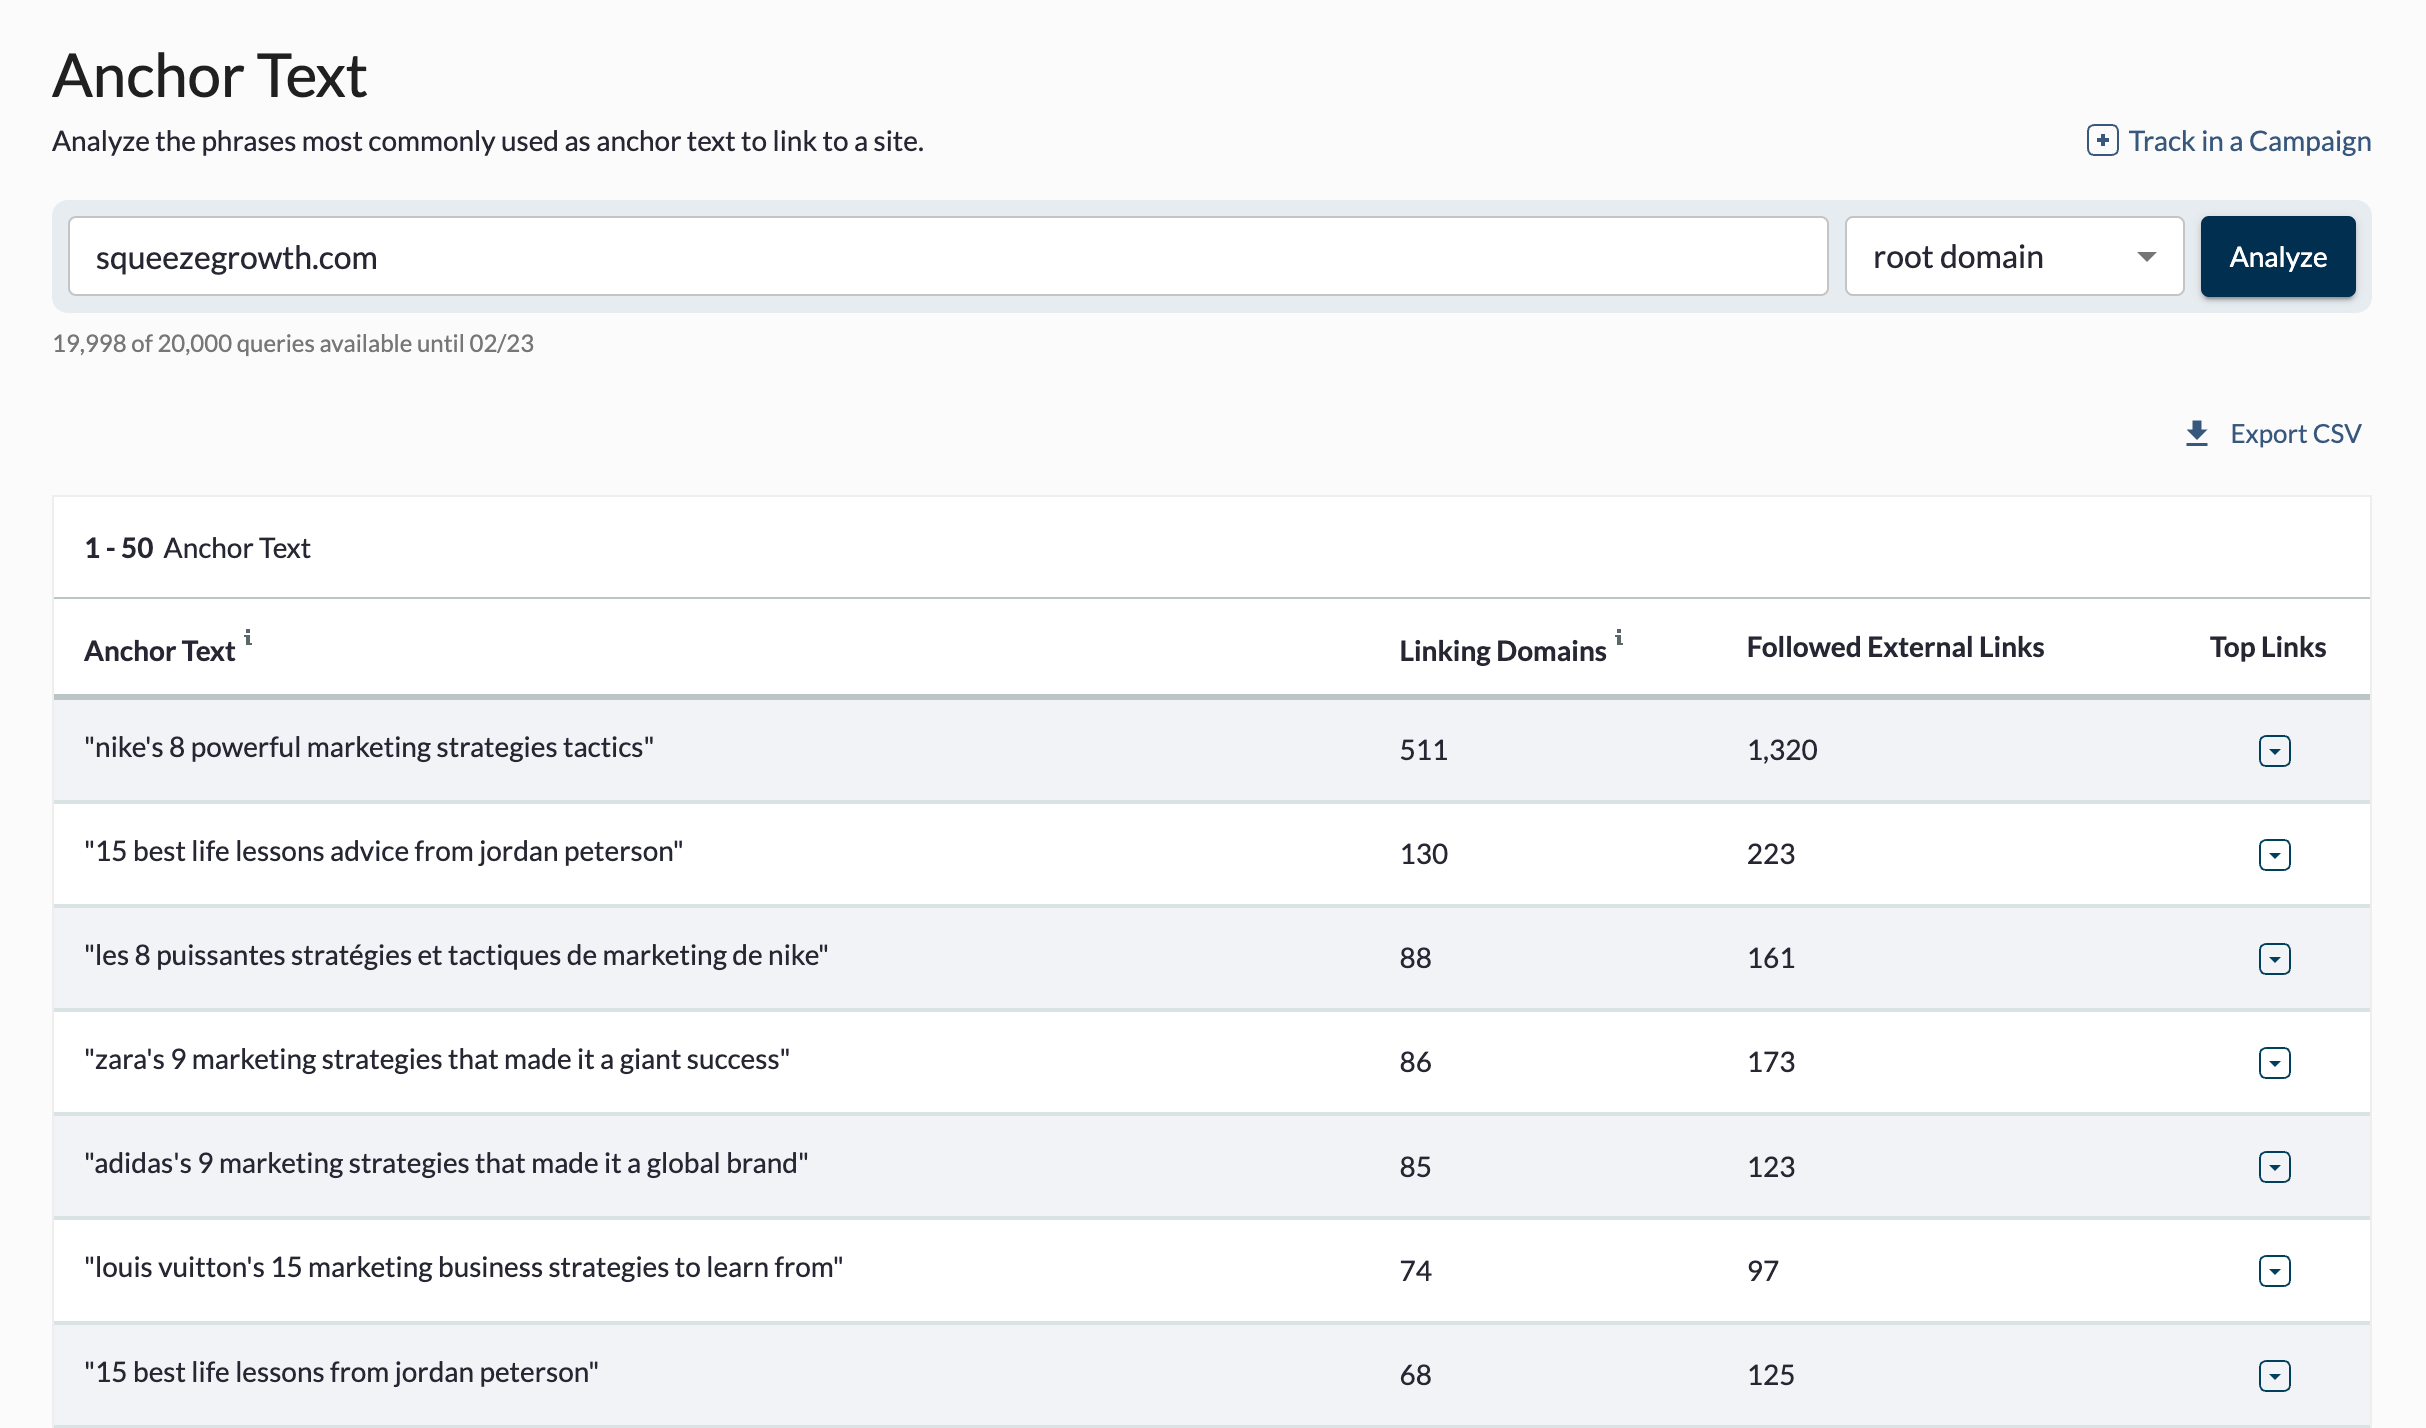
Task: Click the linking domains value 85
Action: coord(1415,1167)
